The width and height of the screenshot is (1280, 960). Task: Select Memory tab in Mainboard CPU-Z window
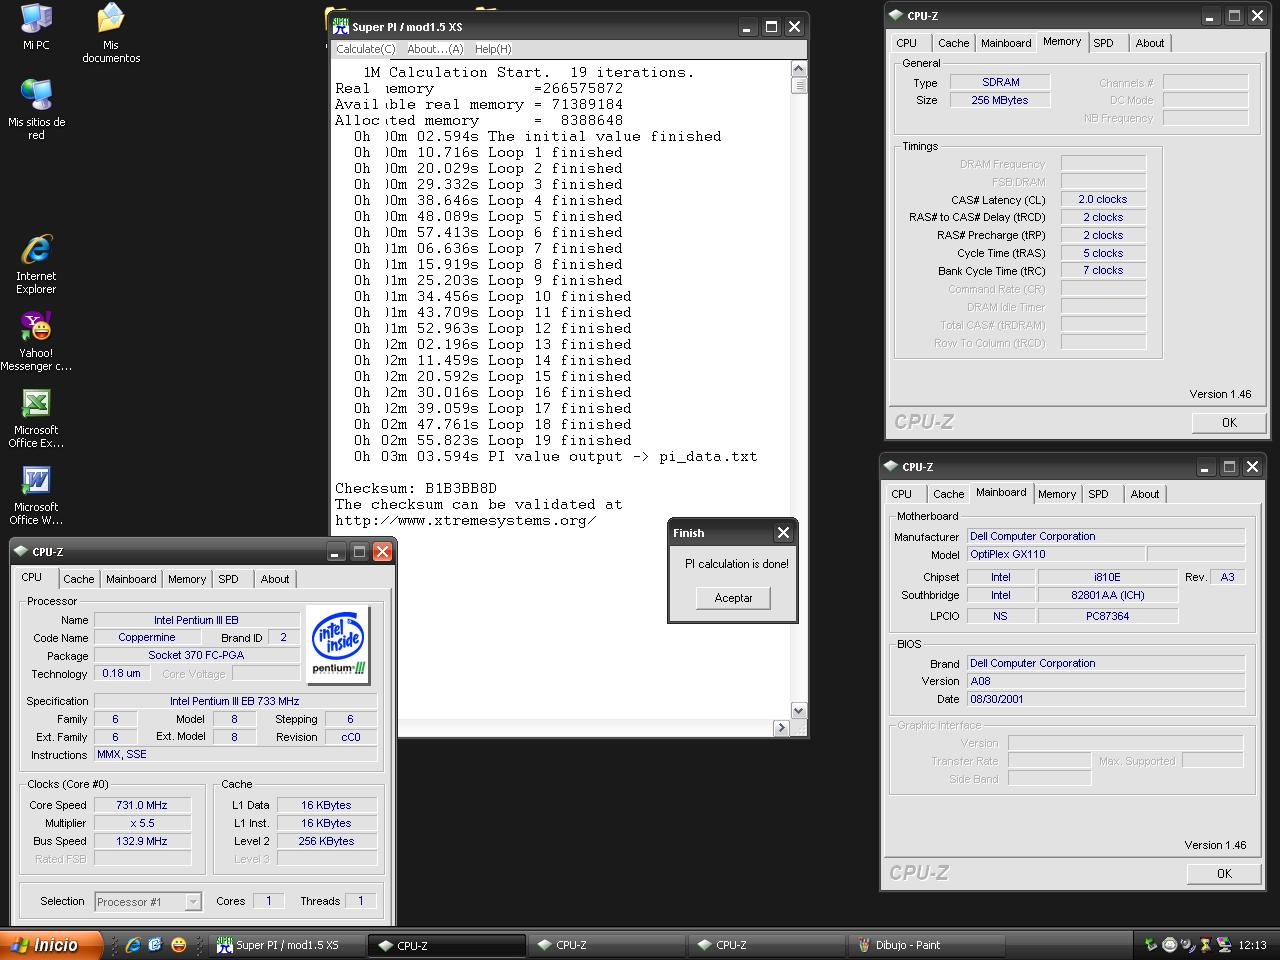(x=1057, y=494)
